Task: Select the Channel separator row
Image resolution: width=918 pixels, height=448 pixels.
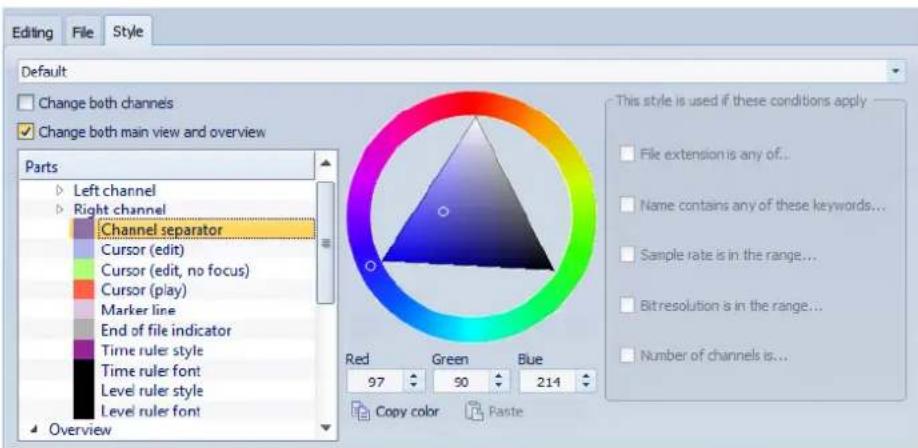Action: [x=206, y=229]
